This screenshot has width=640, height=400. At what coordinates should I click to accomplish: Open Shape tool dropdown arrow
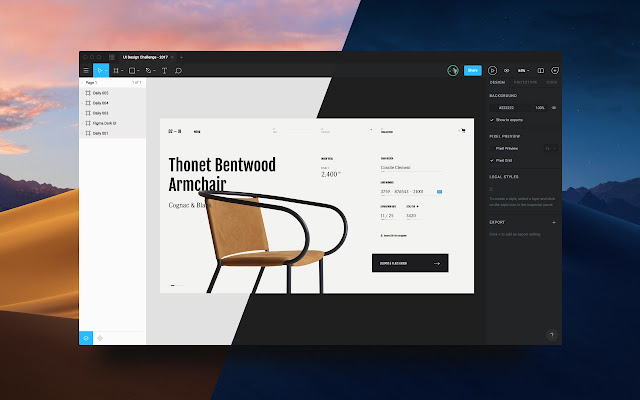pyautogui.click(x=138, y=71)
